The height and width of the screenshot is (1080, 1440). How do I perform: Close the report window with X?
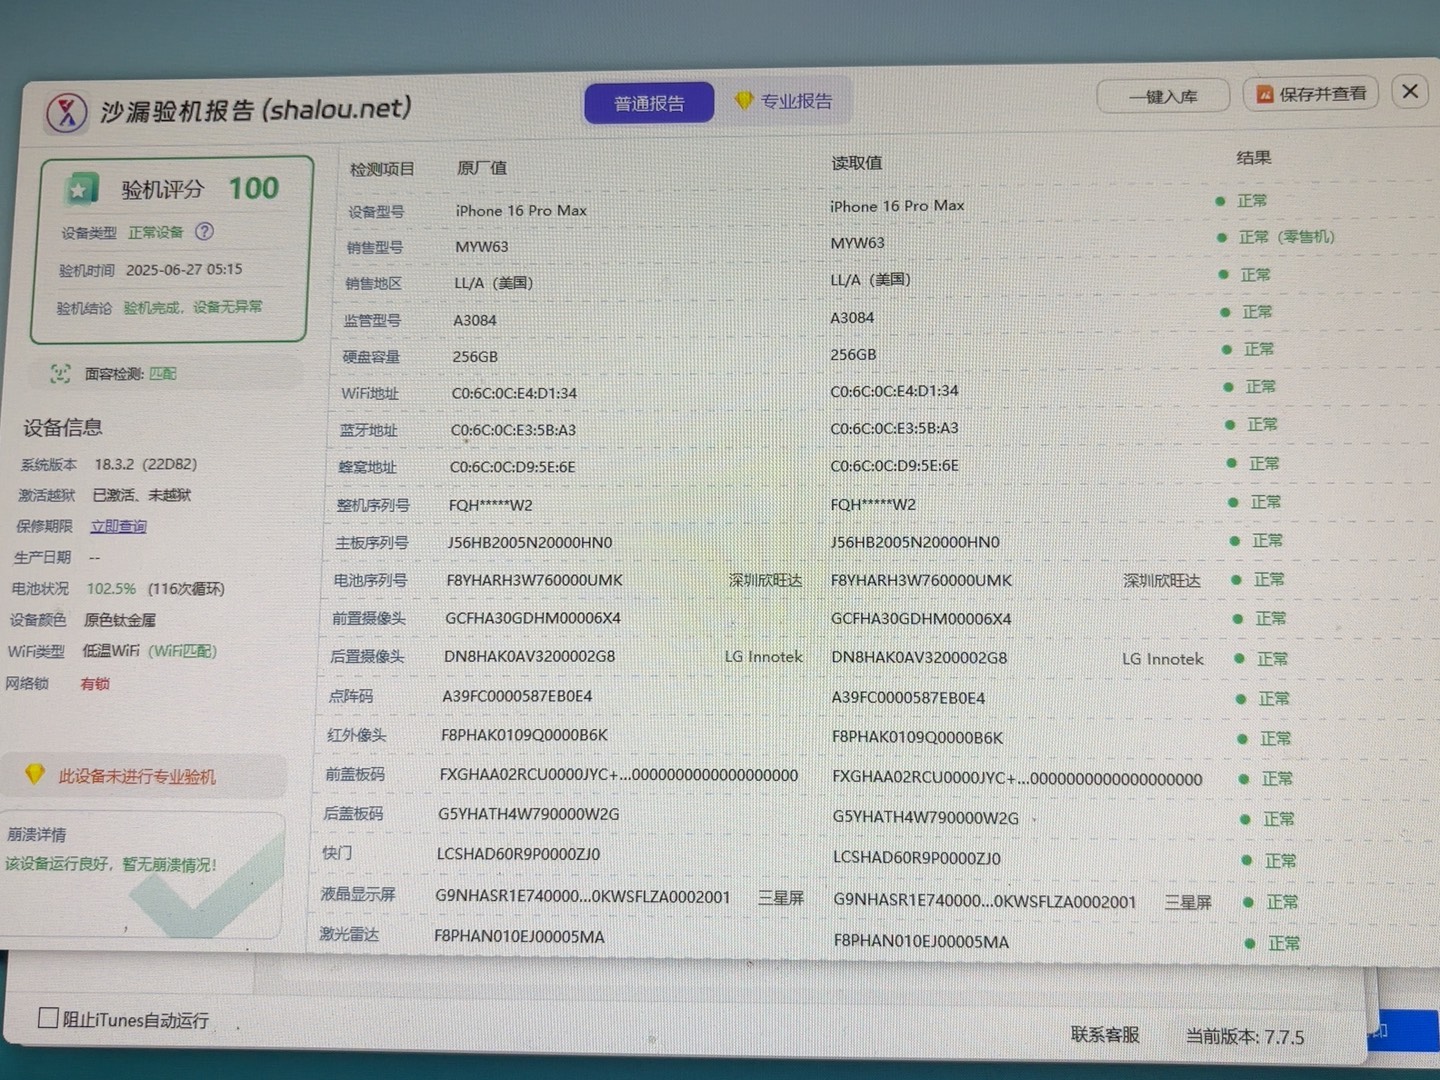pyautogui.click(x=1410, y=91)
